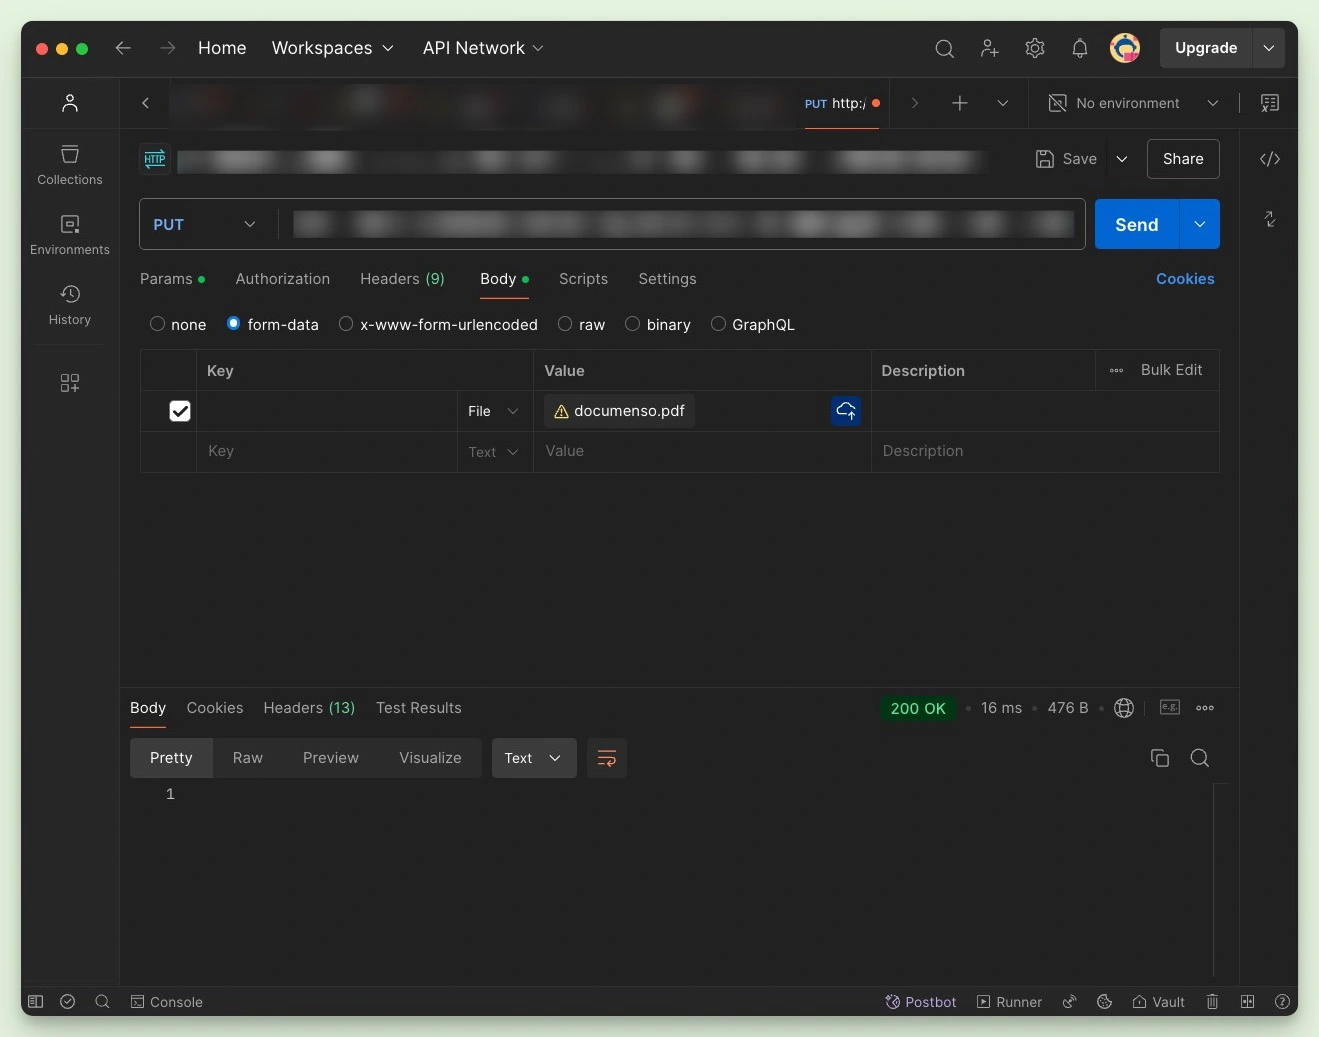The width and height of the screenshot is (1319, 1037).
Task: Toggle line wrap icon in response
Action: [x=606, y=758]
